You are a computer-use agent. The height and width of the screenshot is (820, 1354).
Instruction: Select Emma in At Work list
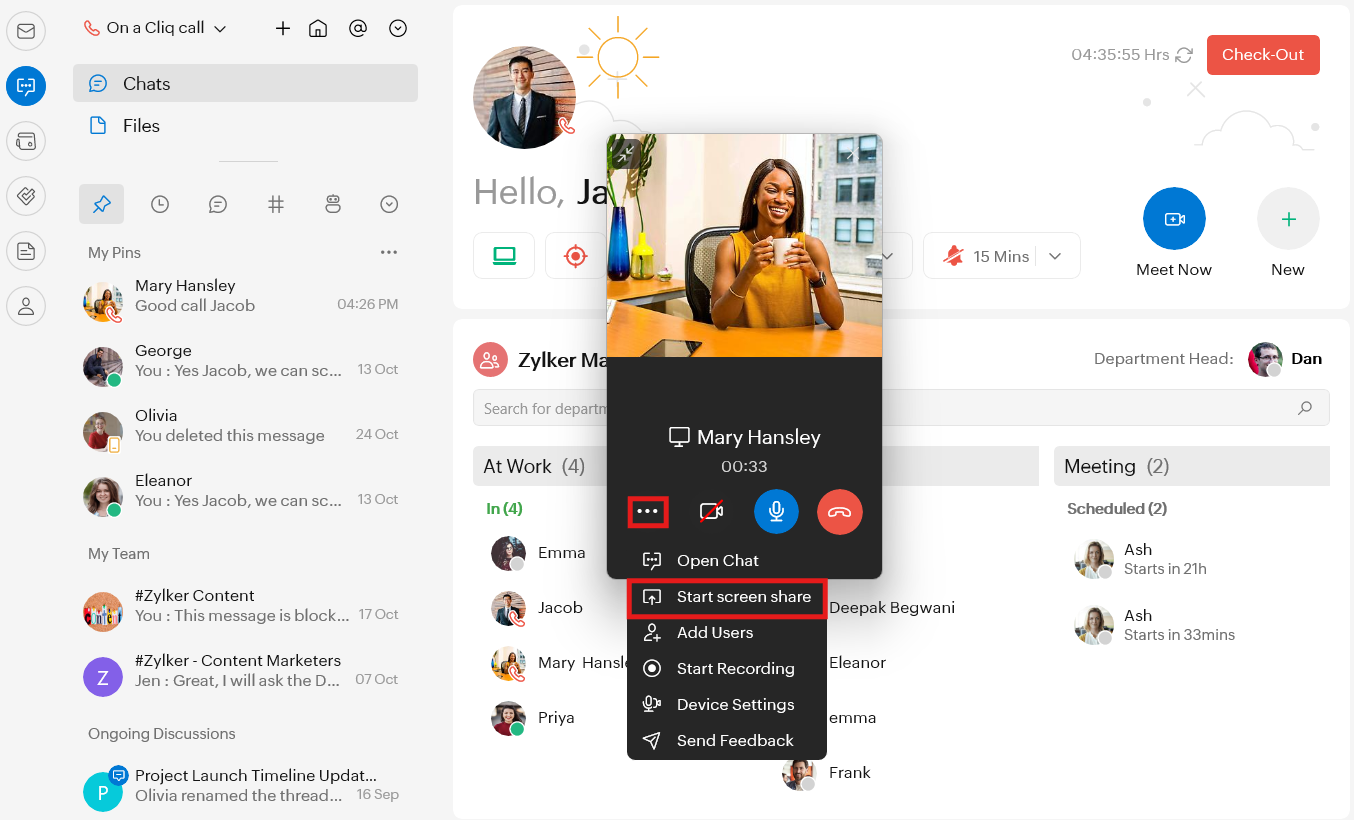pos(538,552)
